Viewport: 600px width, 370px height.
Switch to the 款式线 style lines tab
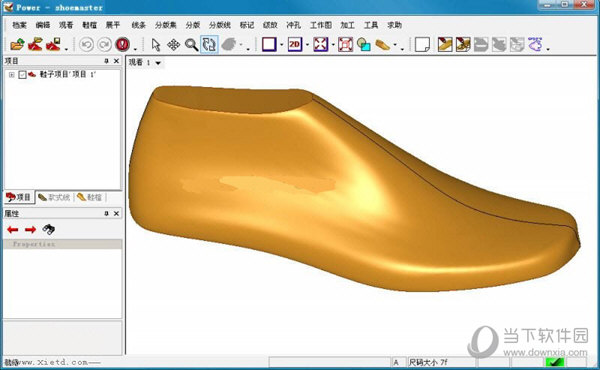pyautogui.click(x=54, y=197)
